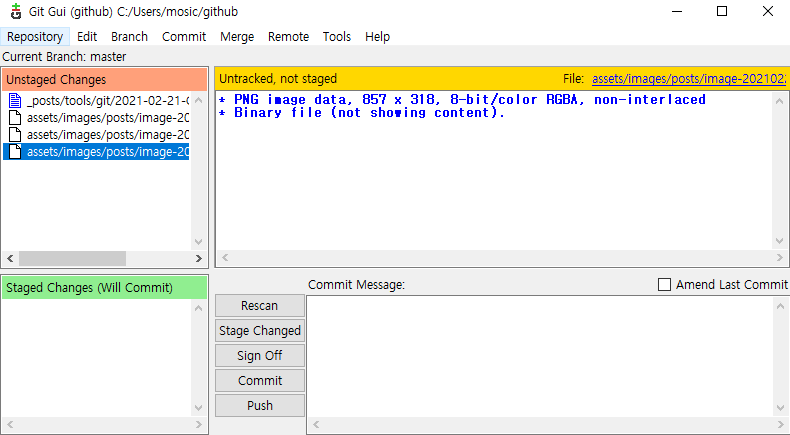
Task: Click the file icon of the third unstaged entry
Action: coord(15,135)
